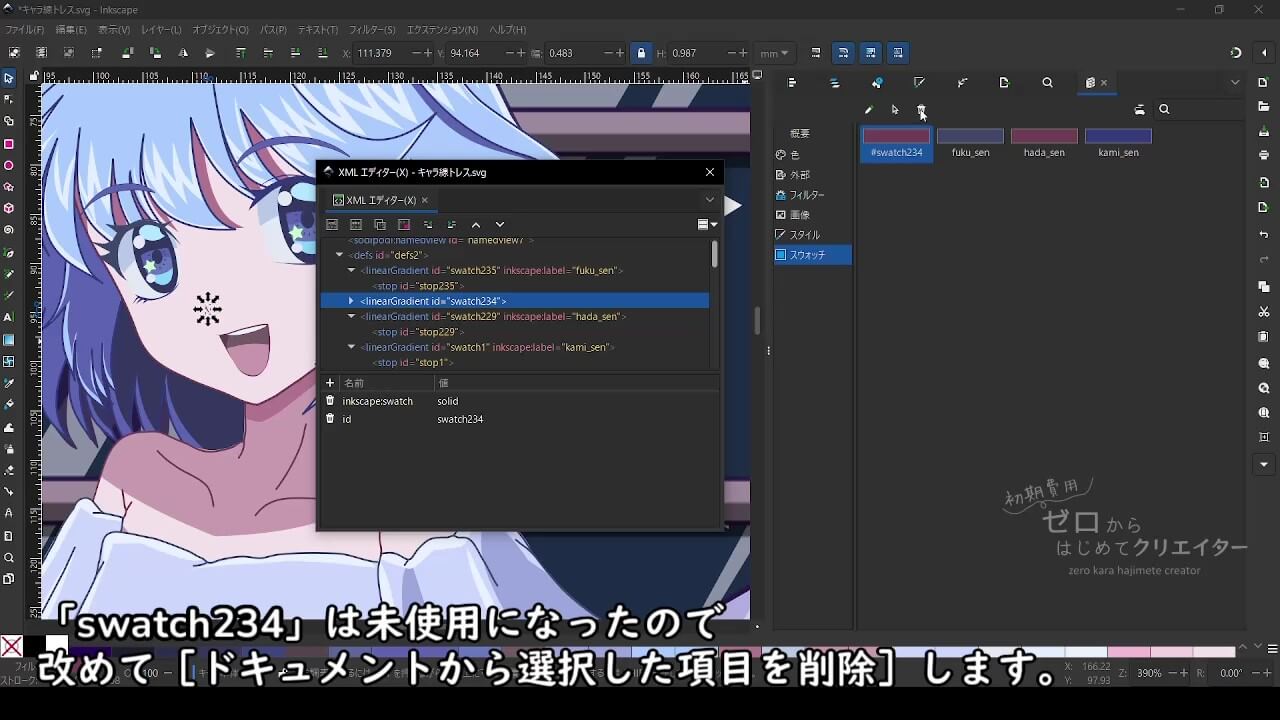The width and height of the screenshot is (1280, 720).
Task: Click the edit pencil icon in swatch panel
Action: pyautogui.click(x=869, y=110)
